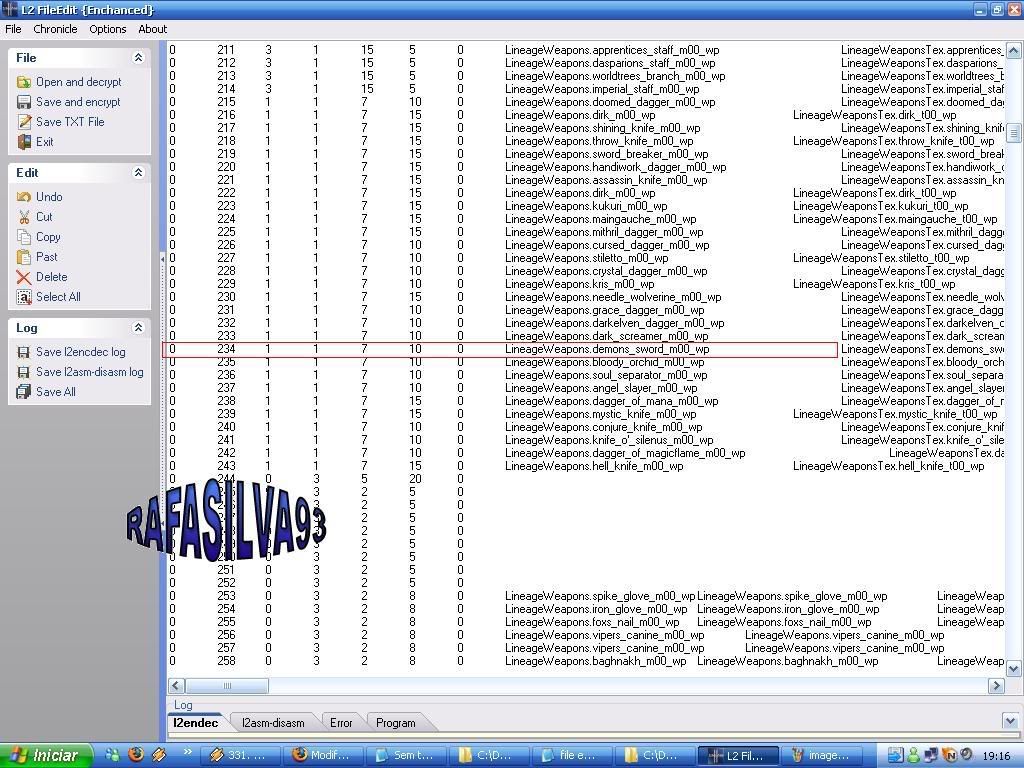1024x768 pixels.
Task: Click the L2 FileEdit title bar icon
Action: [9, 9]
